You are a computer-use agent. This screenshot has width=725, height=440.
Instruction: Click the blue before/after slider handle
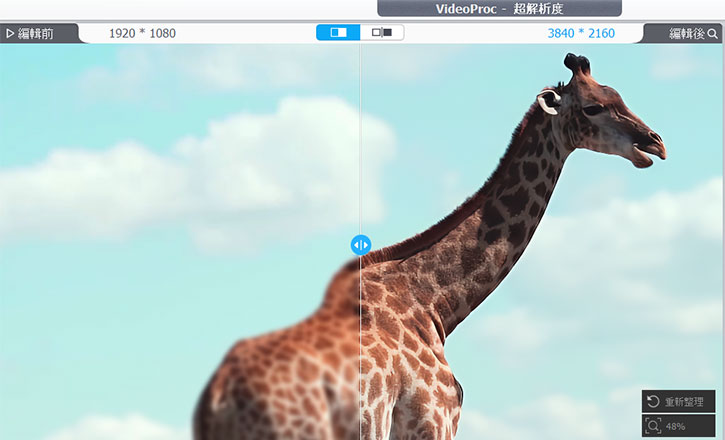click(x=361, y=245)
